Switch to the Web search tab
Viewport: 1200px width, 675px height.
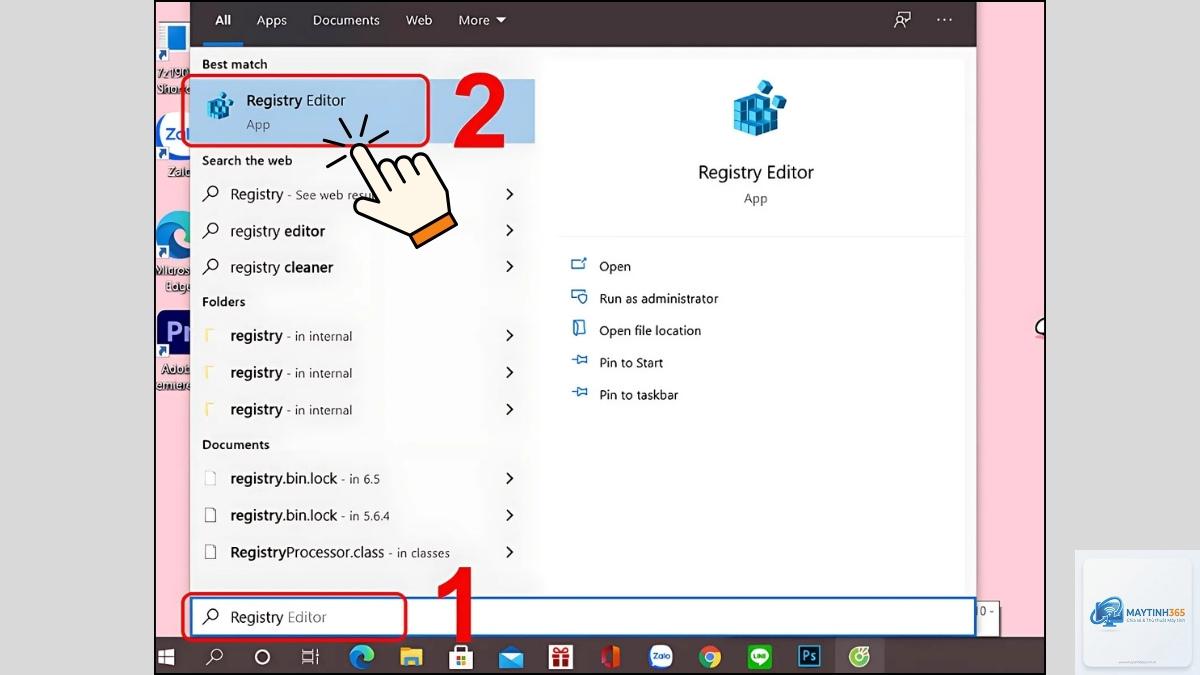coord(419,20)
